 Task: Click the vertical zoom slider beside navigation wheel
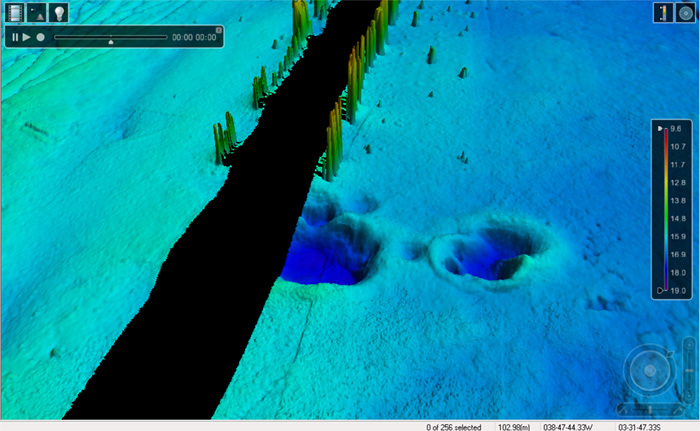pos(687,370)
